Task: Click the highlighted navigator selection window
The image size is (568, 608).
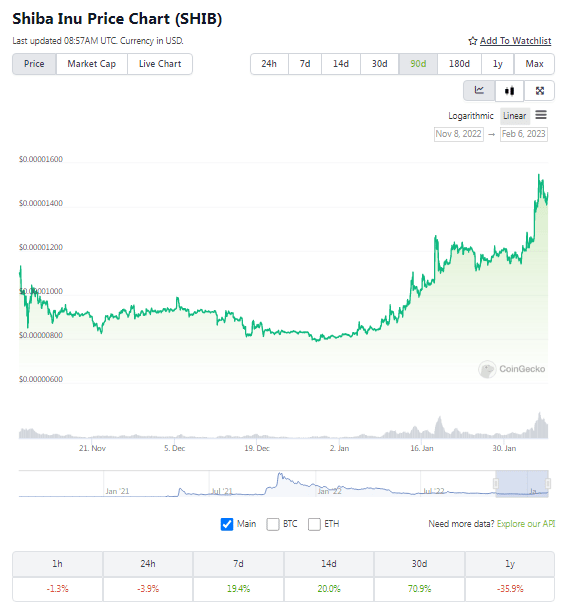Action: (522, 484)
